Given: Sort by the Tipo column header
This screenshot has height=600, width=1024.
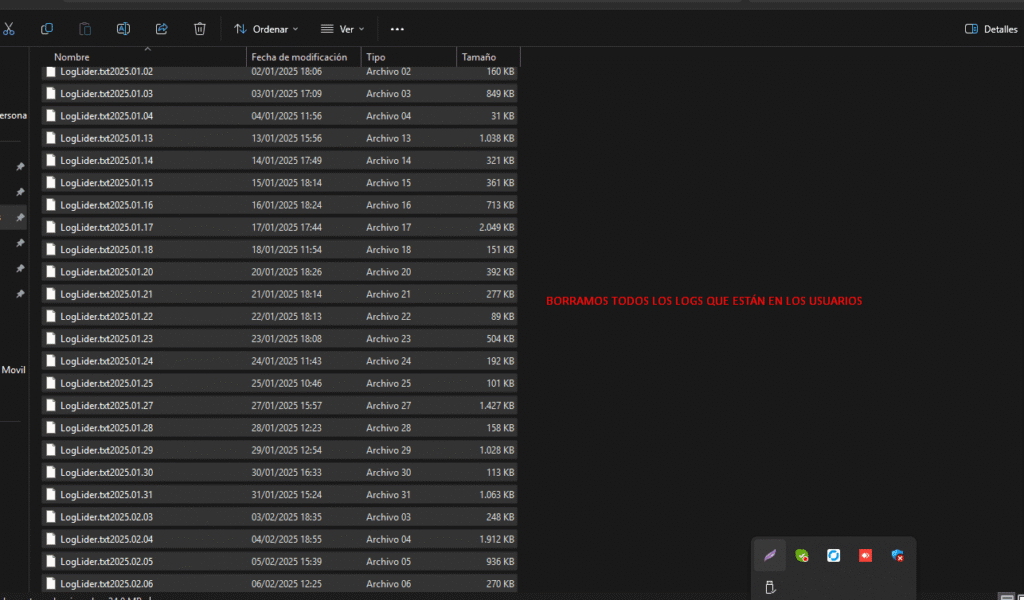Looking at the screenshot, I should pos(376,57).
